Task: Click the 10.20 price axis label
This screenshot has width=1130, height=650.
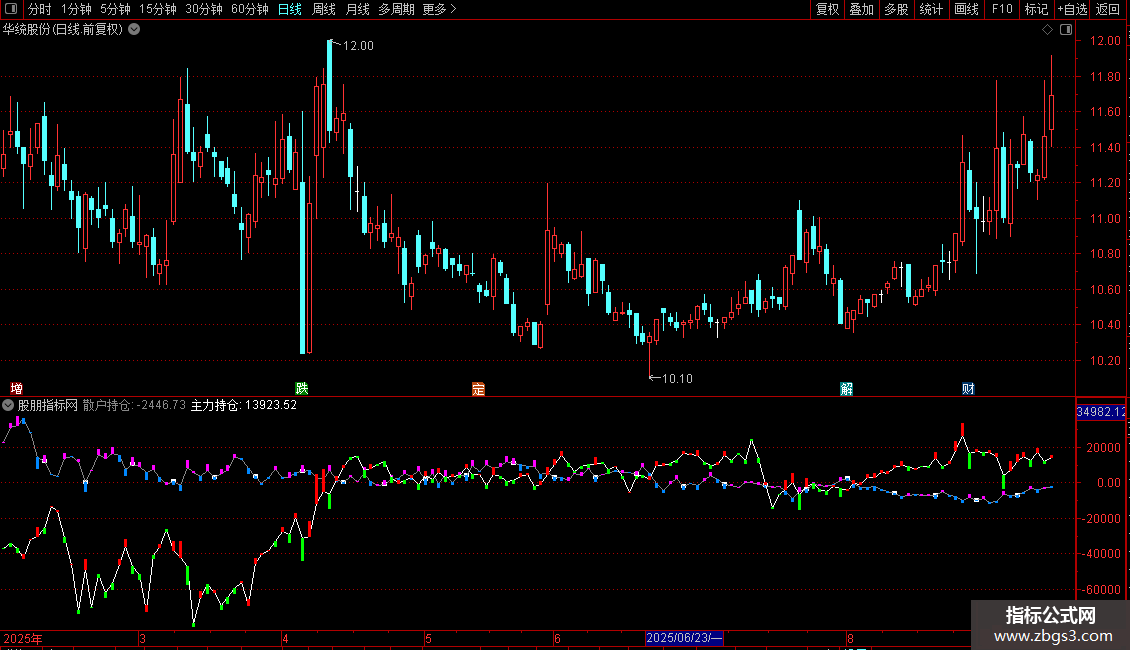Action: [1105, 360]
